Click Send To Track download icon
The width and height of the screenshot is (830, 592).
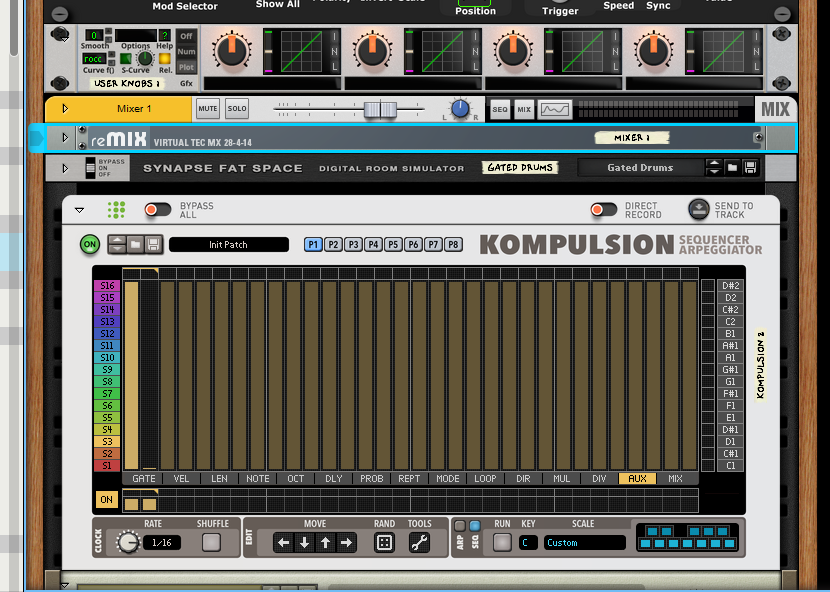point(699,210)
